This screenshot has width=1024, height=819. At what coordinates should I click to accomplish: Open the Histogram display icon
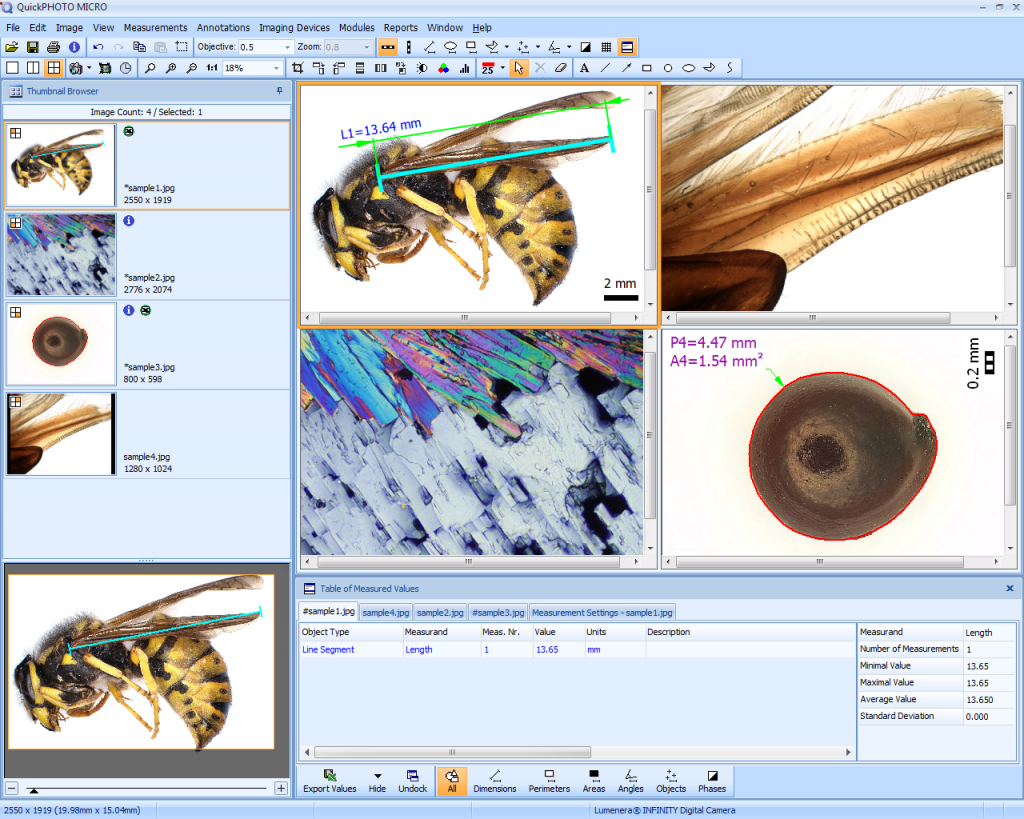tap(465, 68)
